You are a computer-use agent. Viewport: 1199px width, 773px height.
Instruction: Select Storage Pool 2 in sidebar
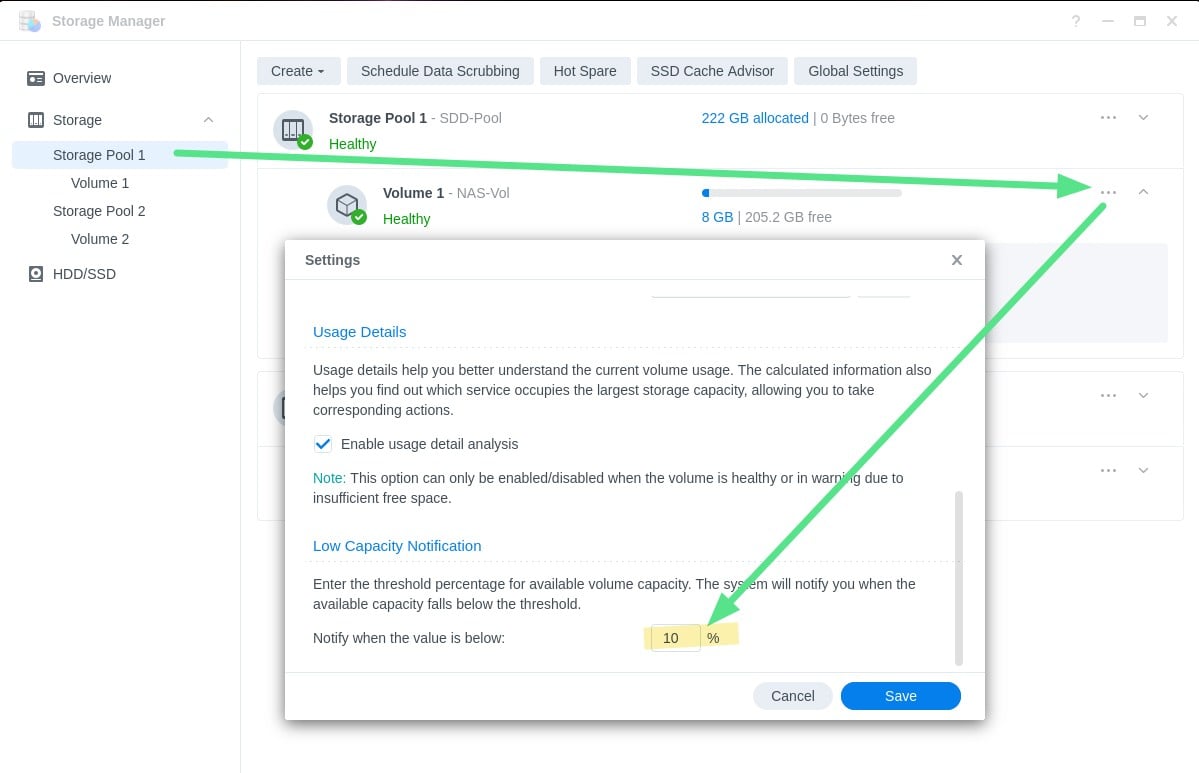99,211
